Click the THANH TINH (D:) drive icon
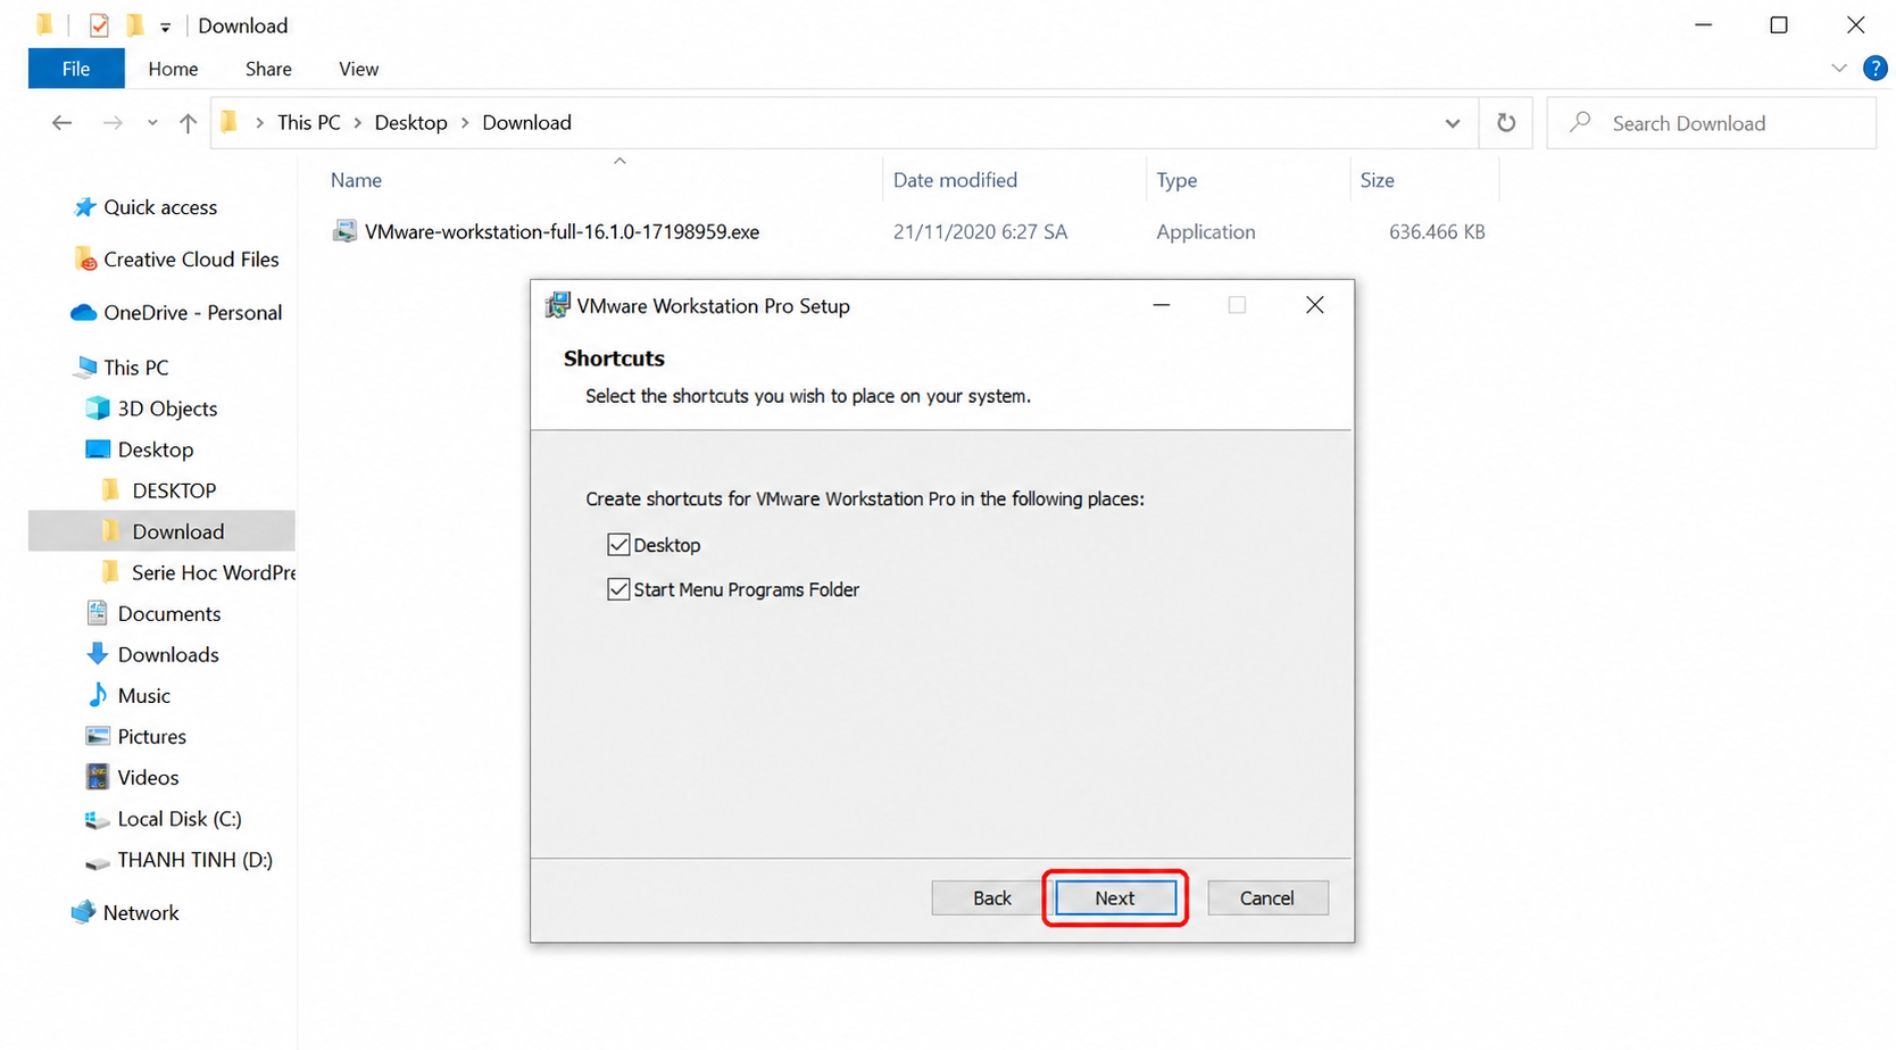Viewport: 1896px width, 1050px height. pyautogui.click(x=97, y=861)
